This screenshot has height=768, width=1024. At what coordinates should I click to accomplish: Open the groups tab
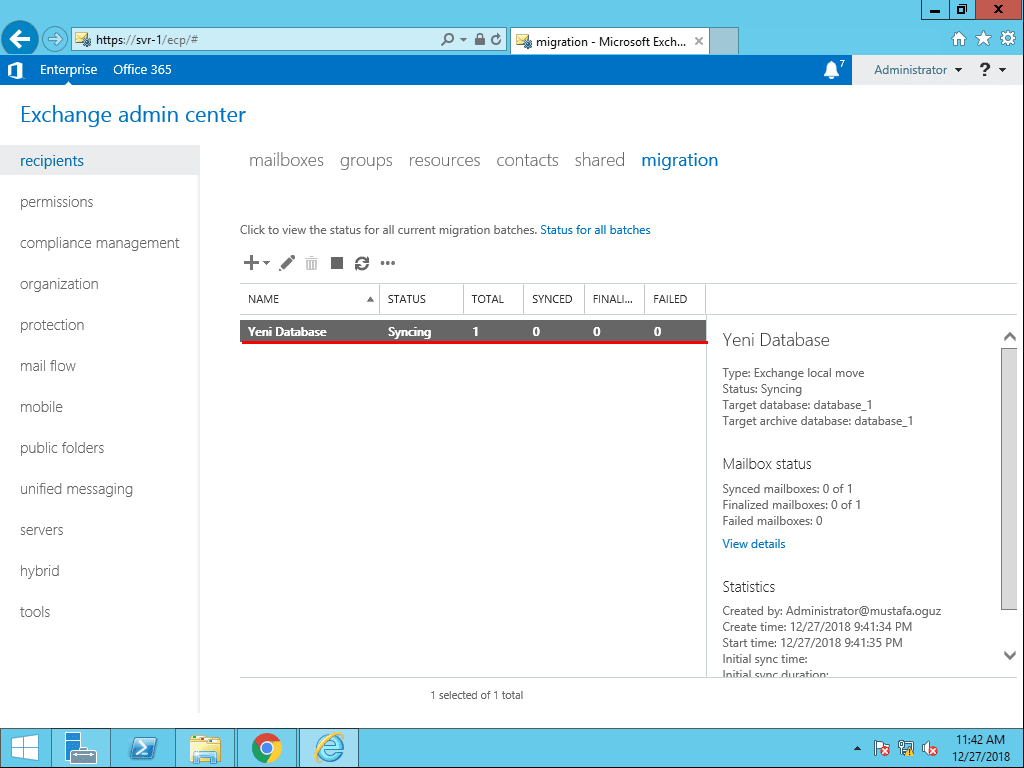click(x=366, y=160)
